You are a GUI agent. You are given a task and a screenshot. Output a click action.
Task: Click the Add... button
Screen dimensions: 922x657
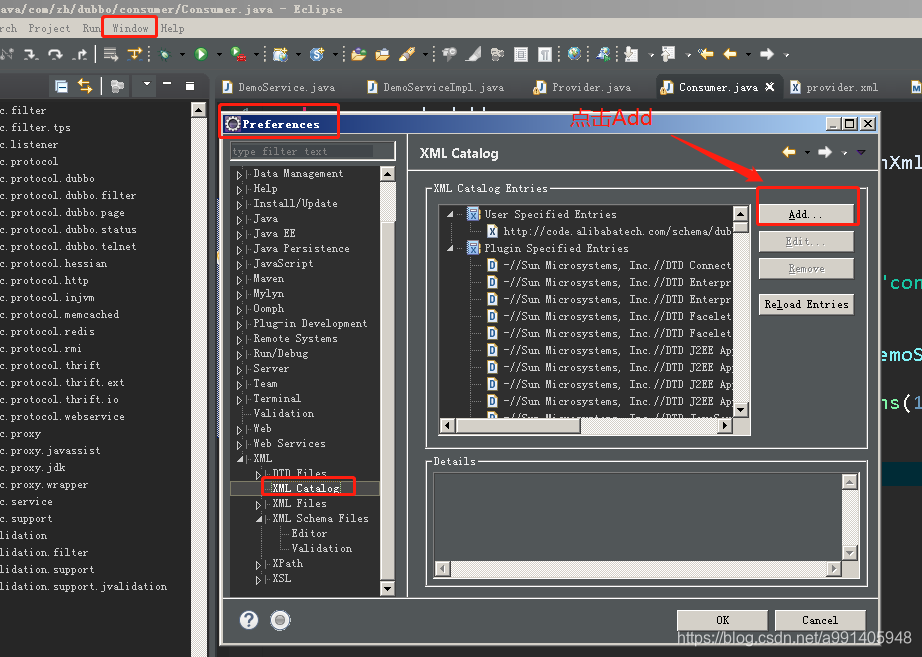(806, 214)
